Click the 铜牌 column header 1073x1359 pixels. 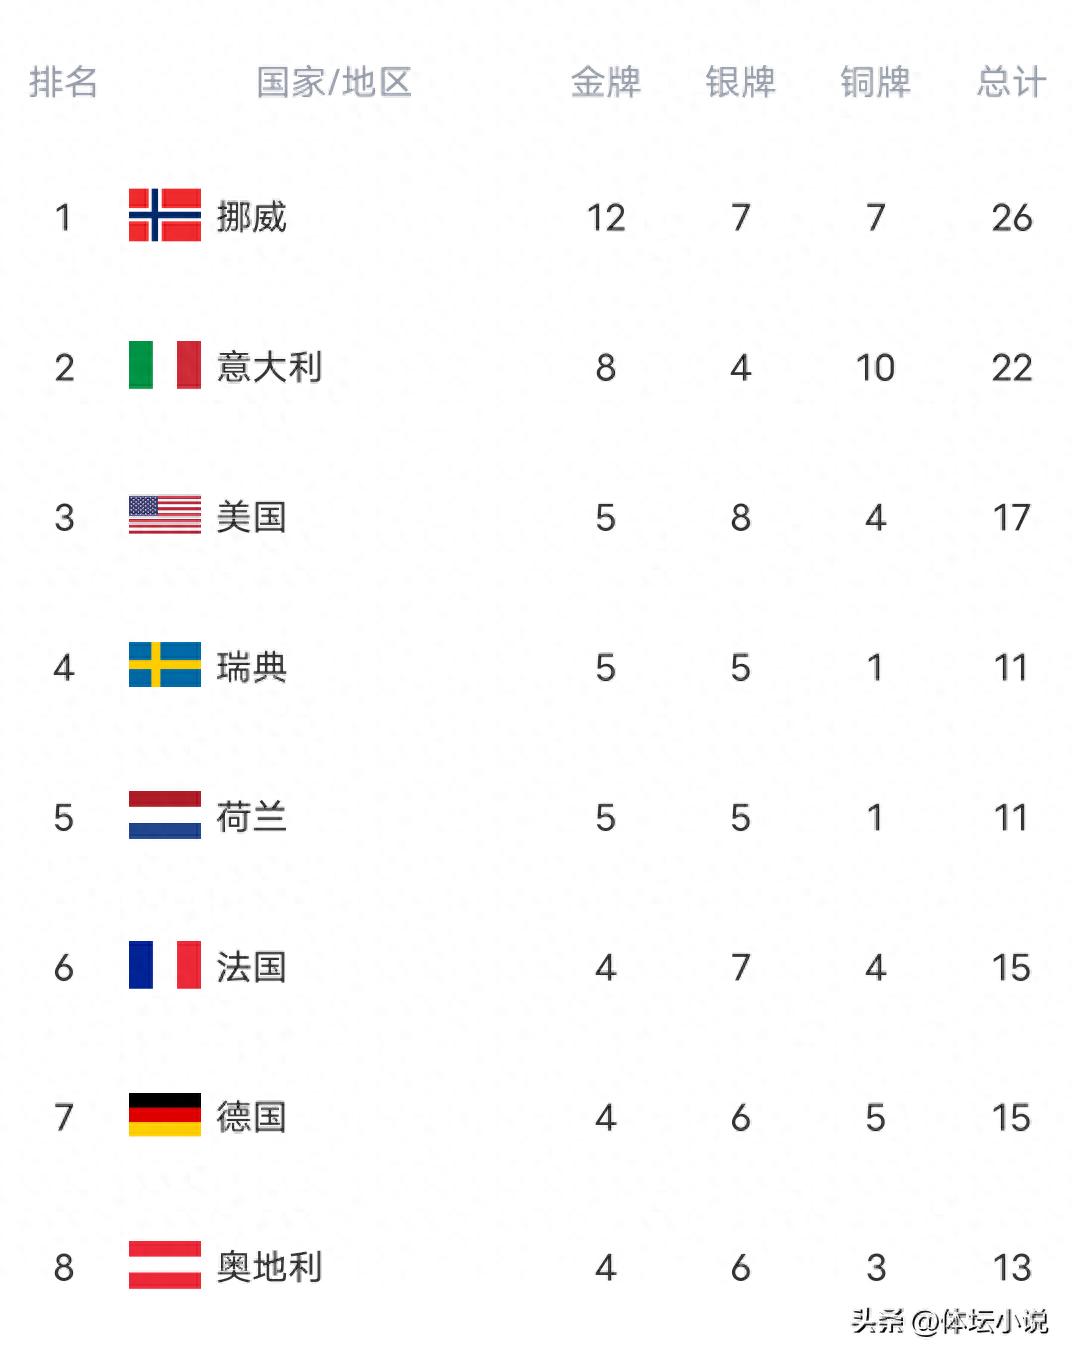click(x=875, y=82)
